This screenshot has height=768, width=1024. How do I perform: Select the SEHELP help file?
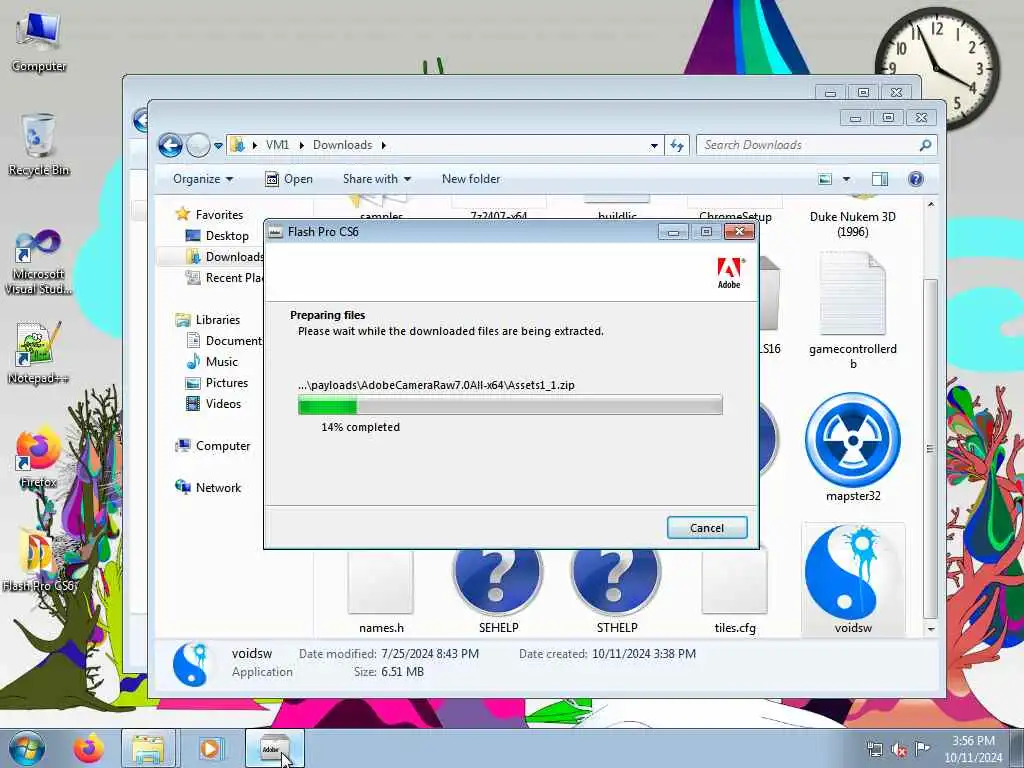click(498, 591)
